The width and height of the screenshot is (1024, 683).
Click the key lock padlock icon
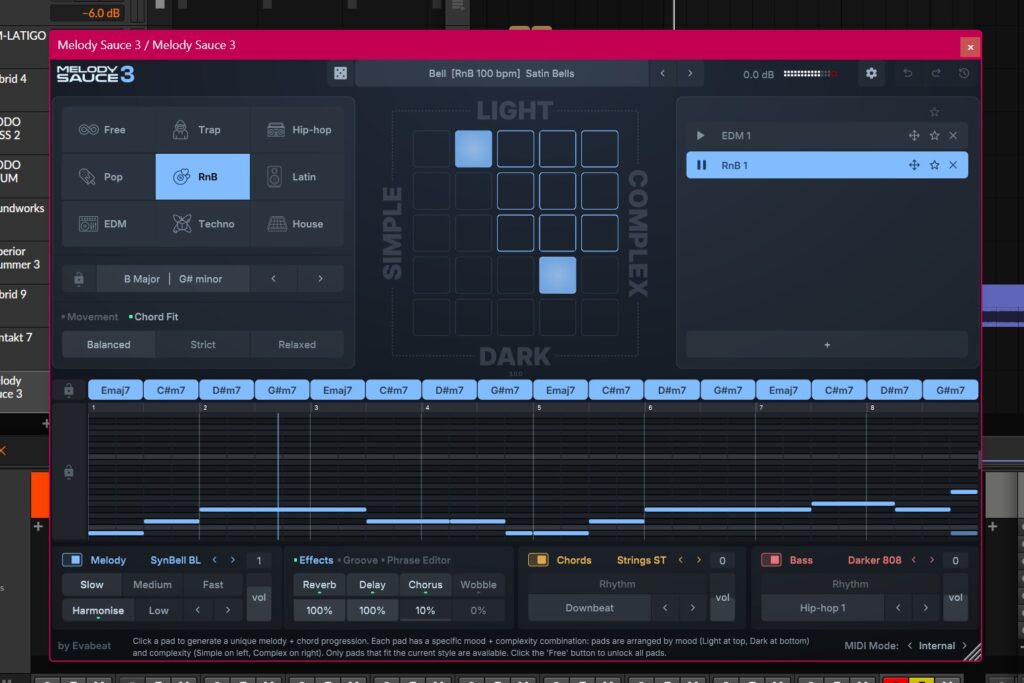(79, 279)
